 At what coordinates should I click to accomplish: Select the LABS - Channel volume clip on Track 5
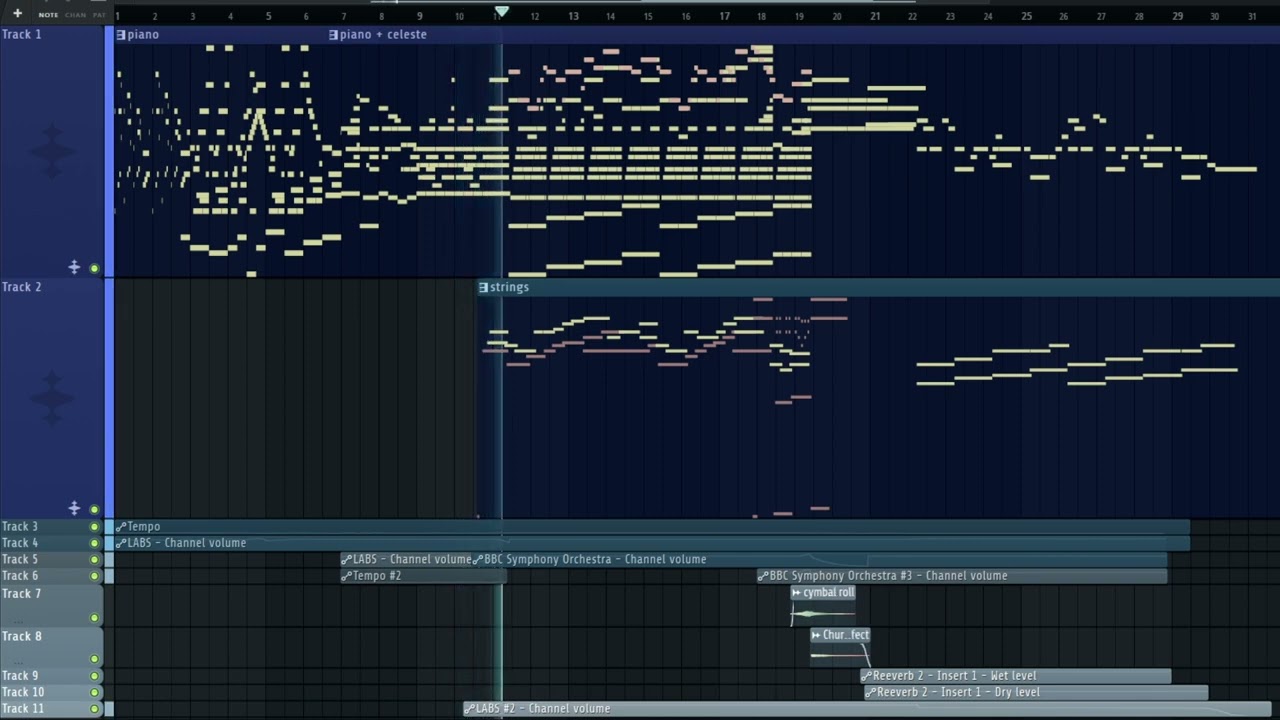click(406, 560)
